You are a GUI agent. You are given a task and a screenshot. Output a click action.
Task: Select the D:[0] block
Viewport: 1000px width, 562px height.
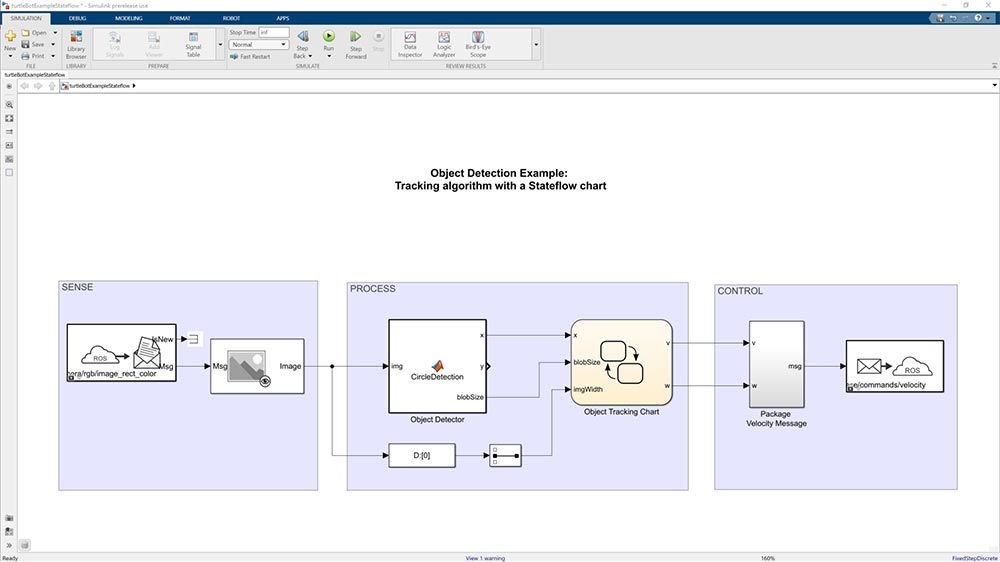422,455
